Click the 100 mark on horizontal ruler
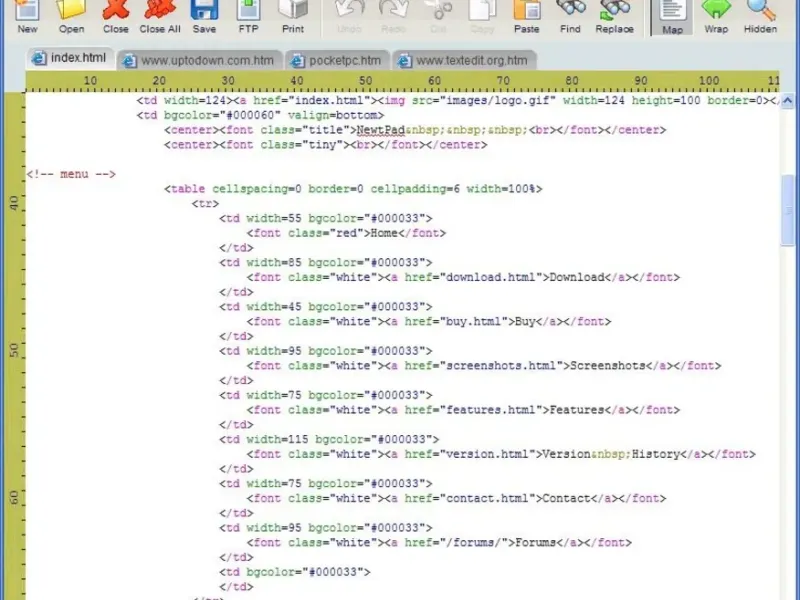 709,81
